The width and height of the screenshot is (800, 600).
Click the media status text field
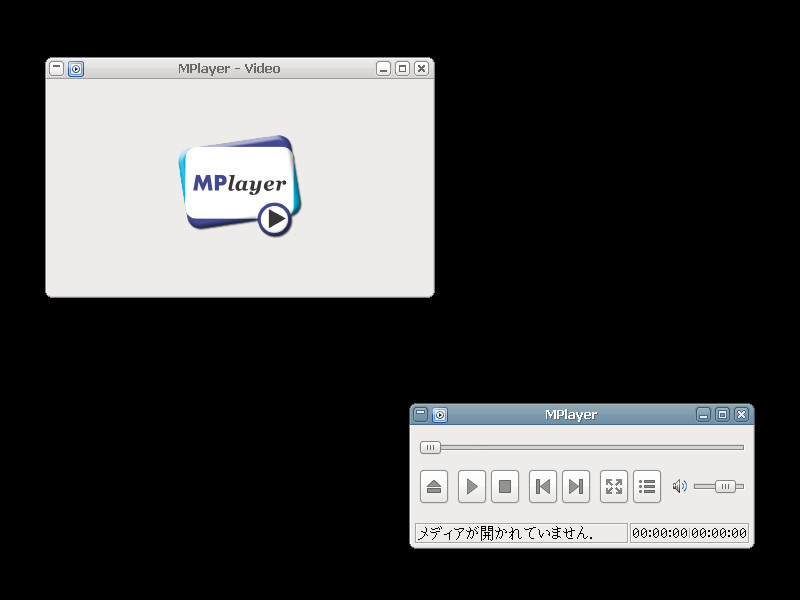[x=521, y=533]
